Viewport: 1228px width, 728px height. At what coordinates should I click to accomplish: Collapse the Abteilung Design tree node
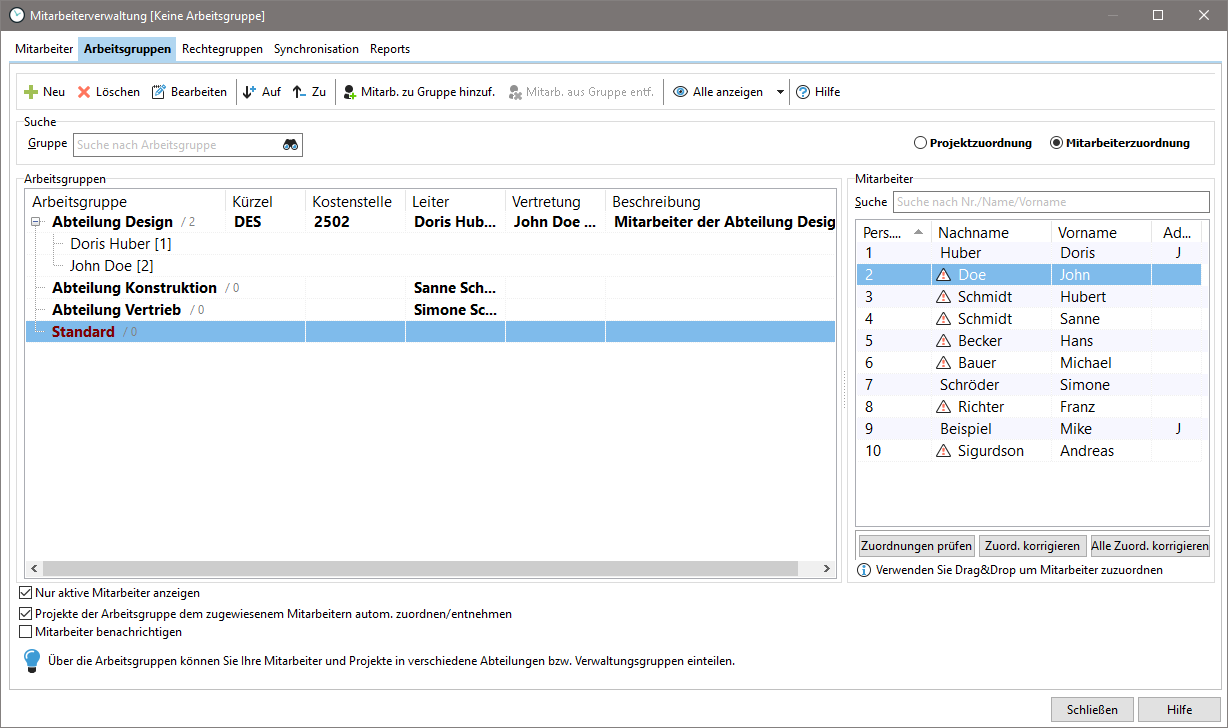[37, 222]
